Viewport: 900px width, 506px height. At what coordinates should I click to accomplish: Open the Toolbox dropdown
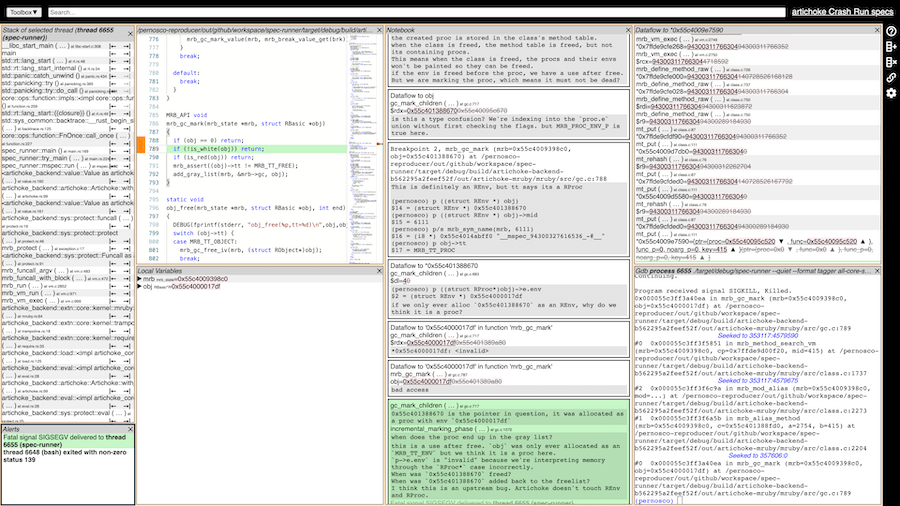[24, 12]
